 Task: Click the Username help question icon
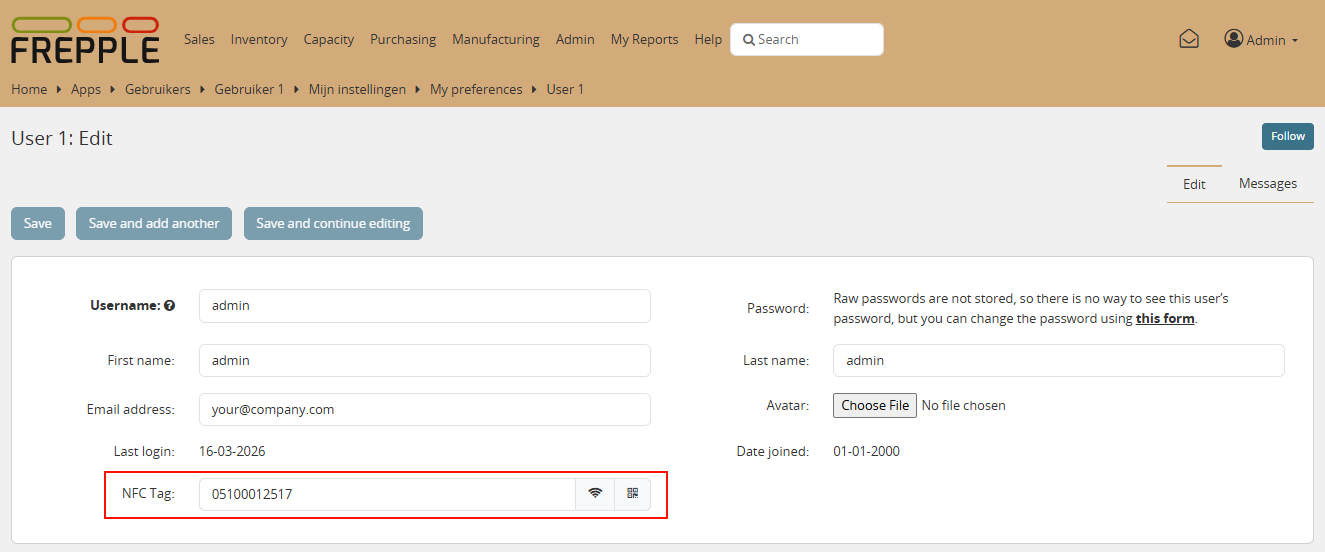point(170,306)
